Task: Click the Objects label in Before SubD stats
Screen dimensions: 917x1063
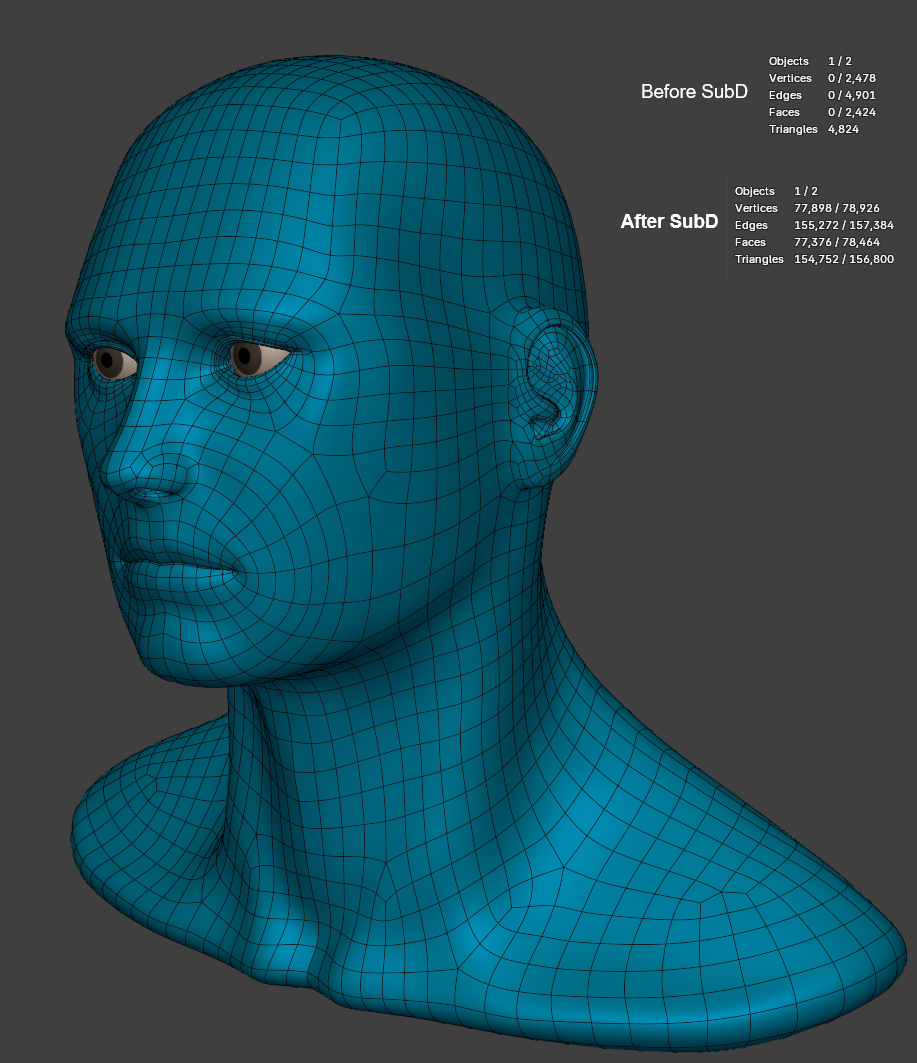Action: pyautogui.click(x=788, y=61)
